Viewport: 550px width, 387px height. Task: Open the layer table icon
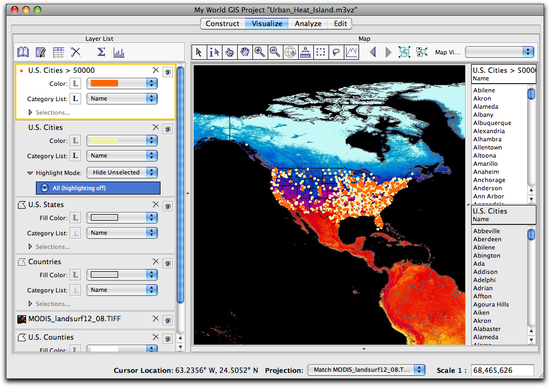[58, 53]
